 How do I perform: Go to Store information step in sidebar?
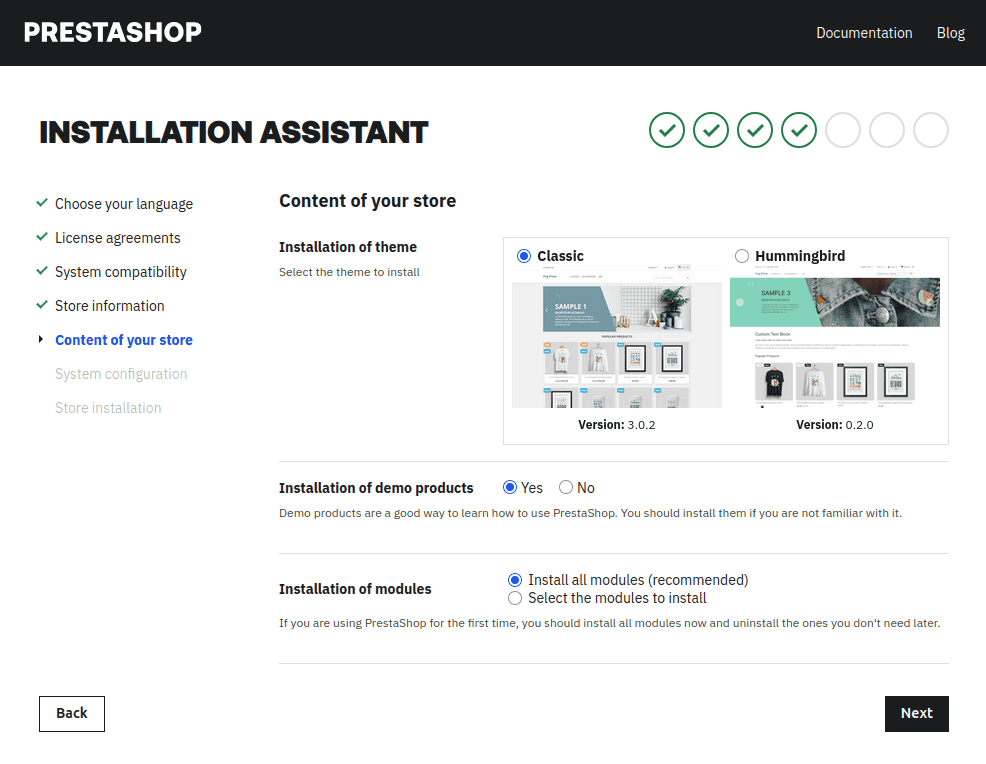[109, 306]
